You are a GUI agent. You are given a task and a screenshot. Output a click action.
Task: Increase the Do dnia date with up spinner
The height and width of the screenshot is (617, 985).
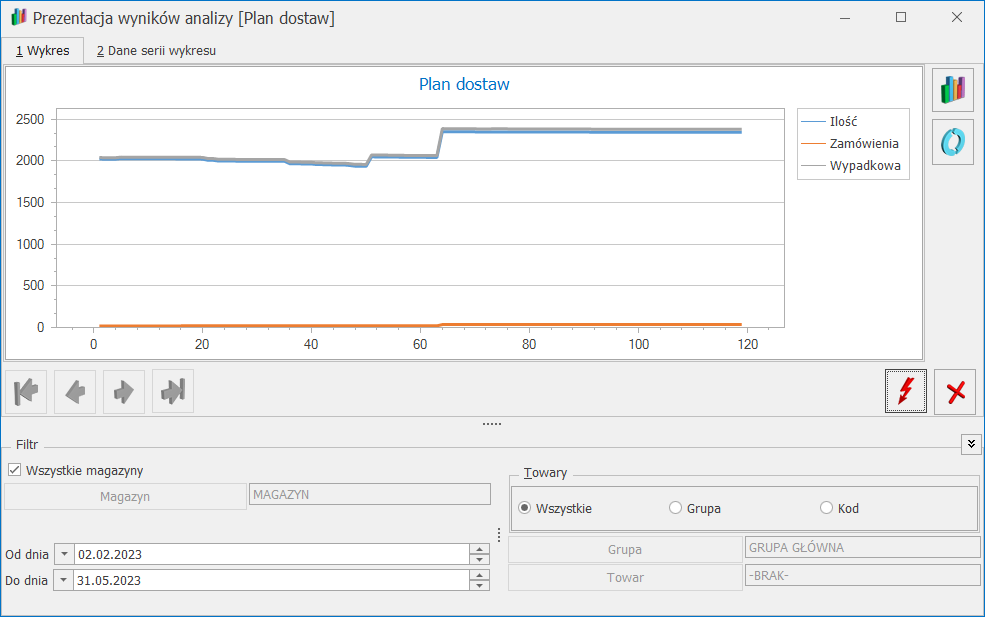[479, 575]
